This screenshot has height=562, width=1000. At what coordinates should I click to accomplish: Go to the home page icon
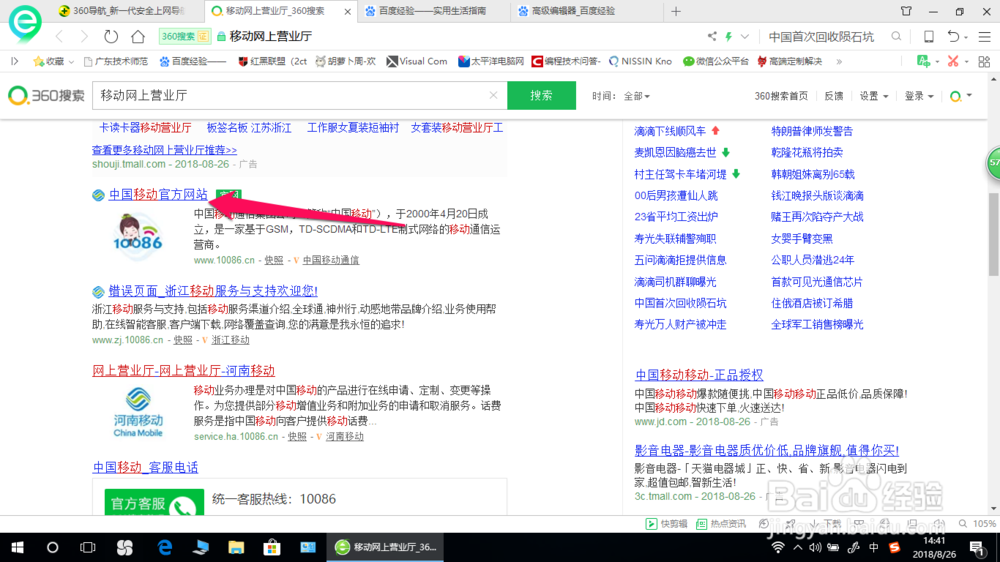click(138, 36)
